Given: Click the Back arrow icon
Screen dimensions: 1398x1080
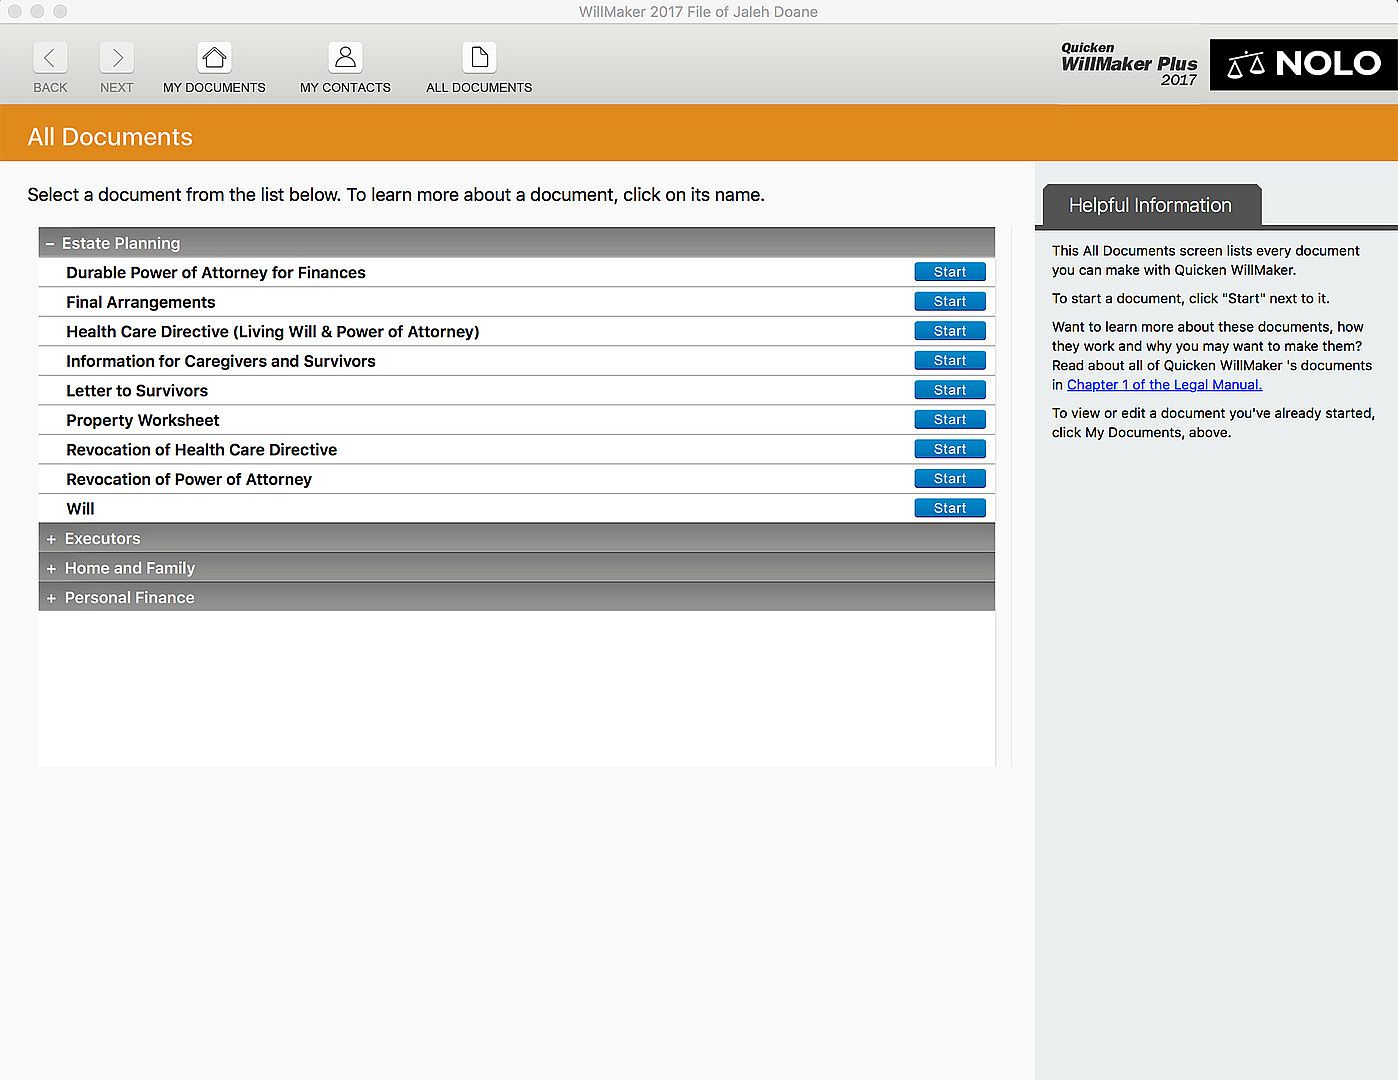Looking at the screenshot, I should tap(50, 58).
